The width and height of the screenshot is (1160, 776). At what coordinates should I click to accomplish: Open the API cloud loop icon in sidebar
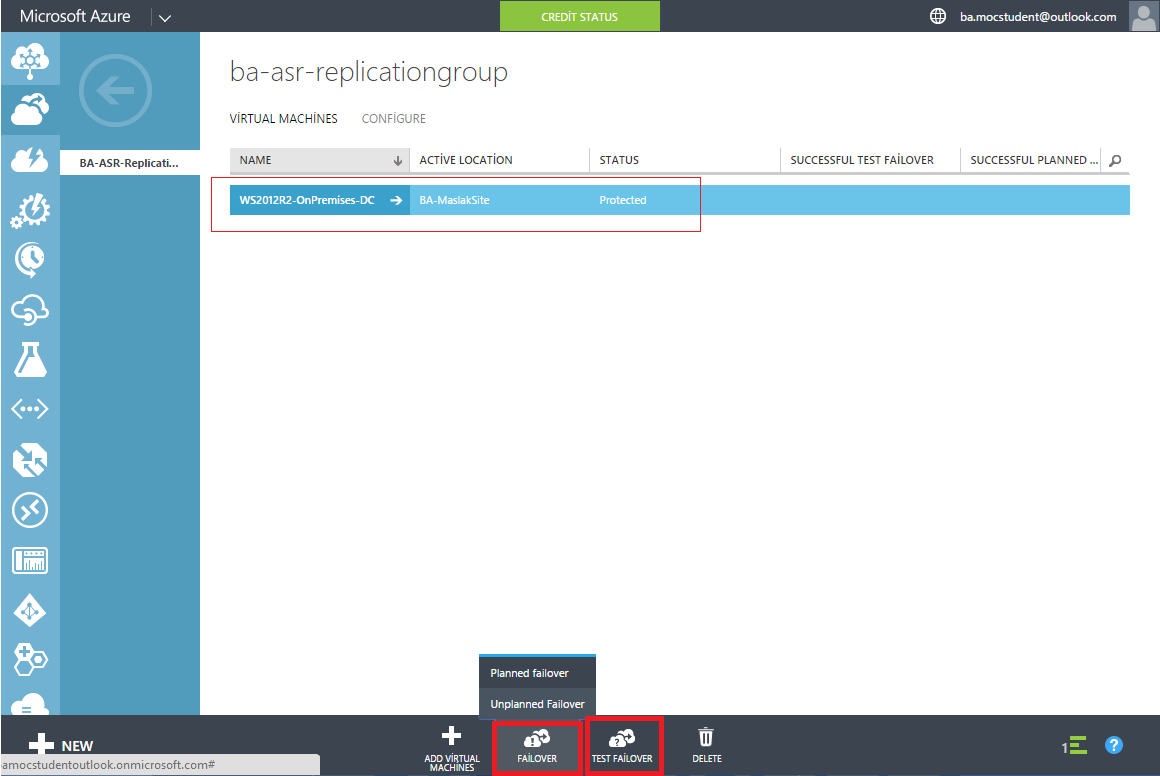[30, 310]
